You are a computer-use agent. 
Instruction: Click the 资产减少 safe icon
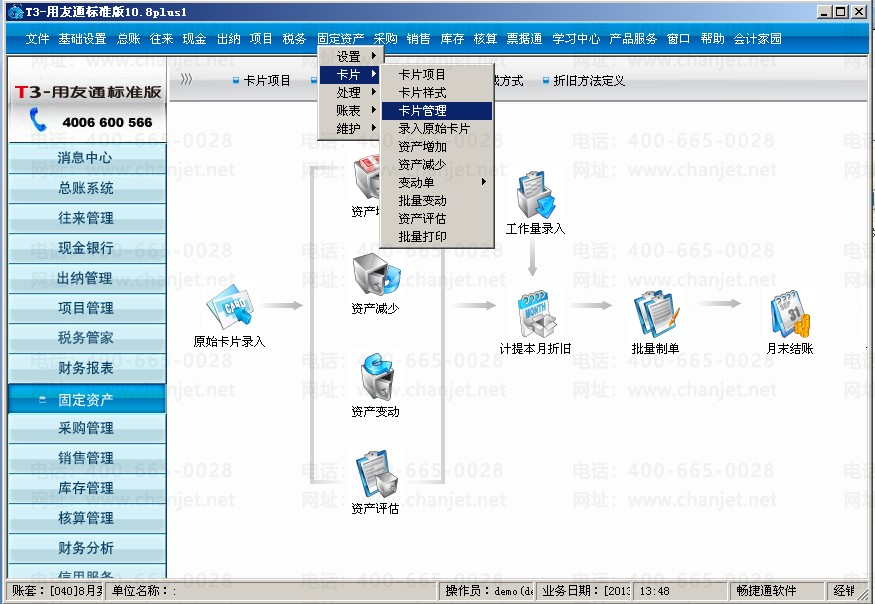pos(377,275)
